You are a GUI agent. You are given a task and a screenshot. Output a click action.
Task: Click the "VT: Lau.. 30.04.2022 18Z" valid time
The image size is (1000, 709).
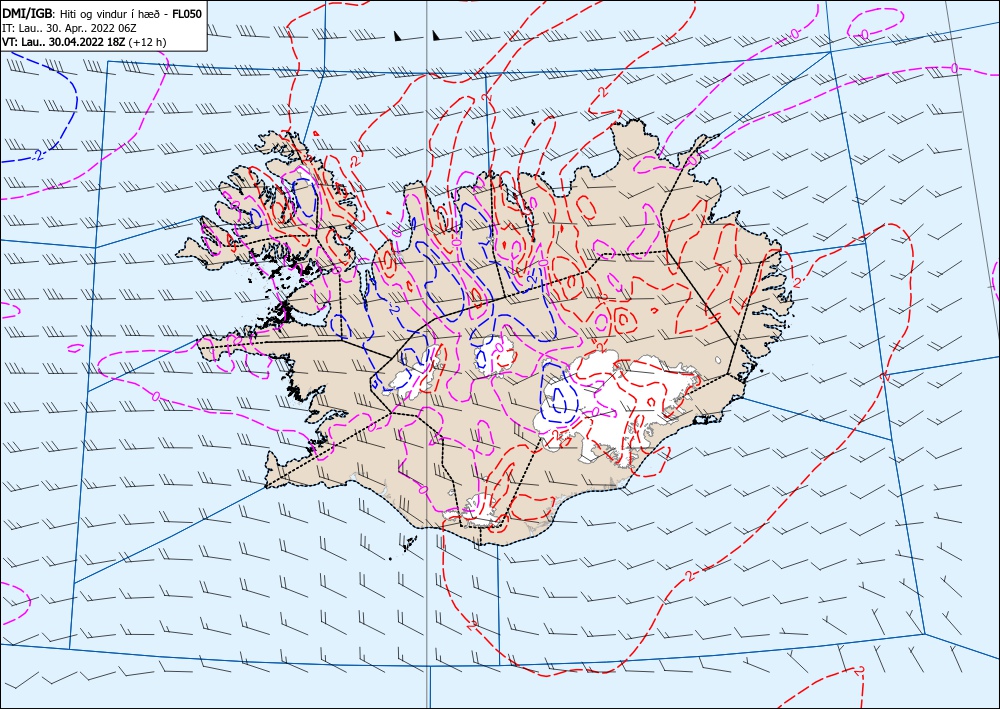coord(64,42)
